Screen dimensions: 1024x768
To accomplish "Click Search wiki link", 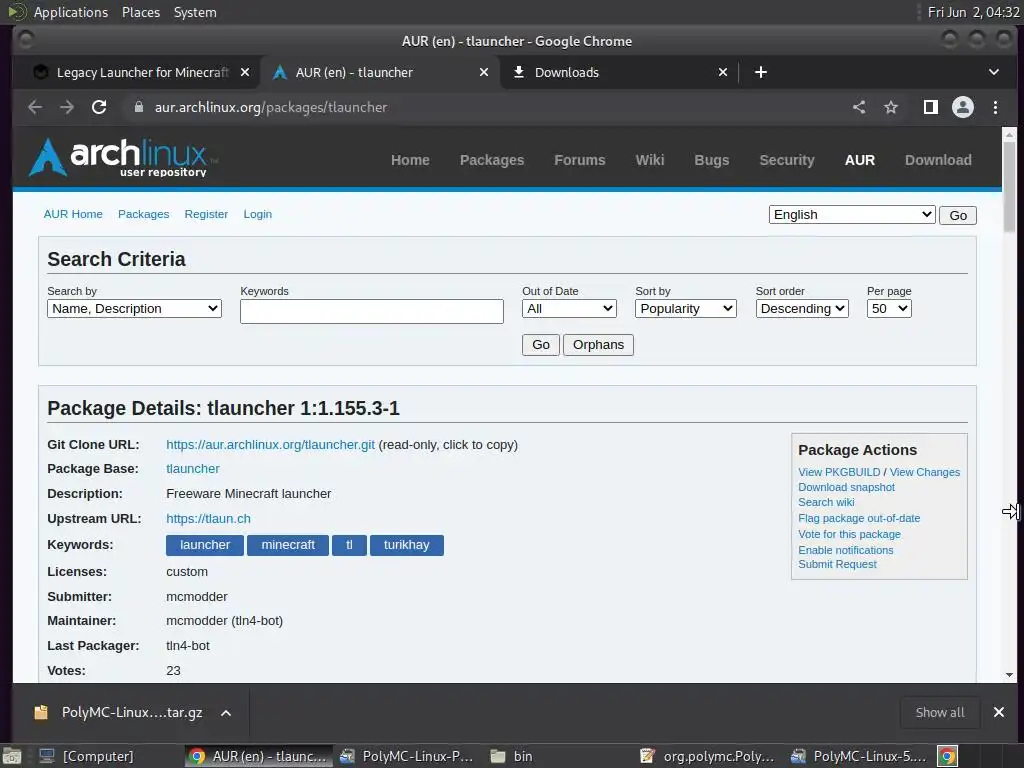I will [x=826, y=502].
